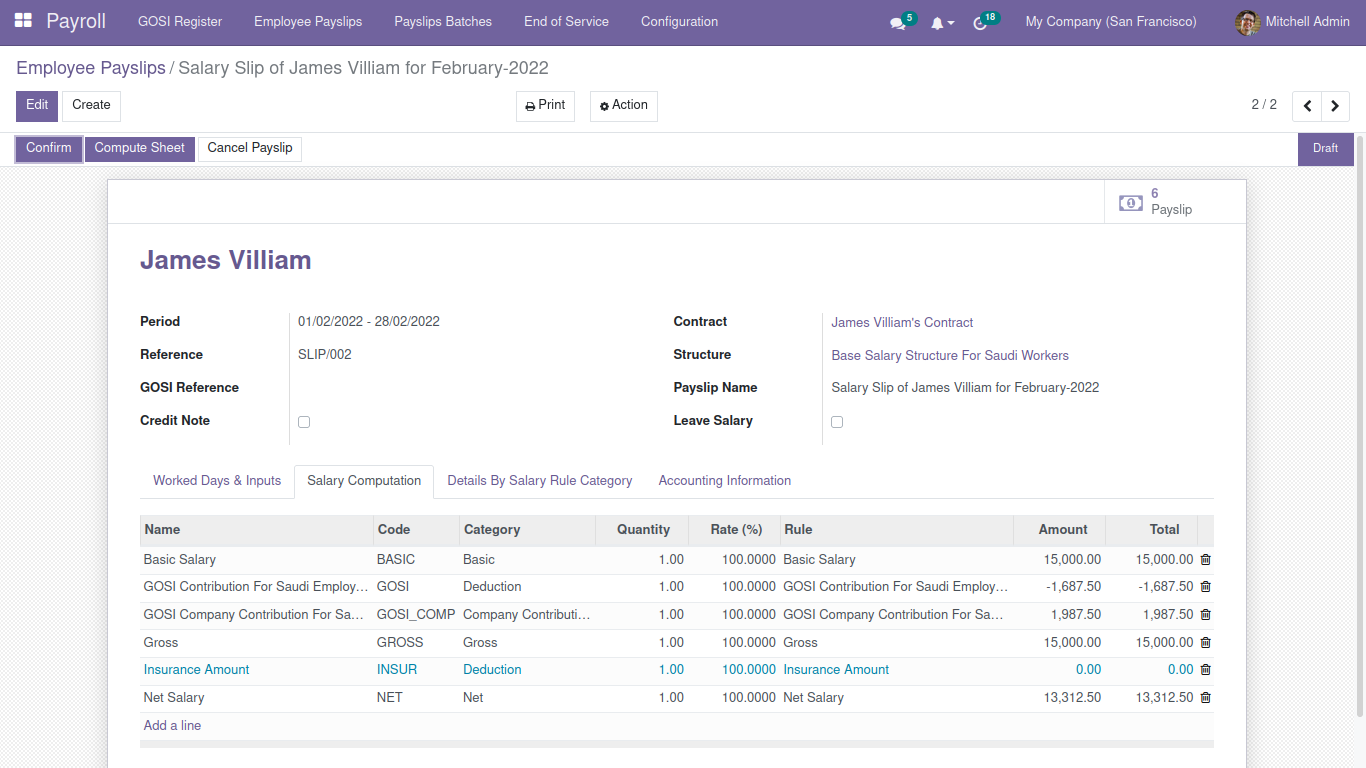Delete the Insurance Amount line
Image resolution: width=1366 pixels, height=768 pixels.
[x=1205, y=669]
